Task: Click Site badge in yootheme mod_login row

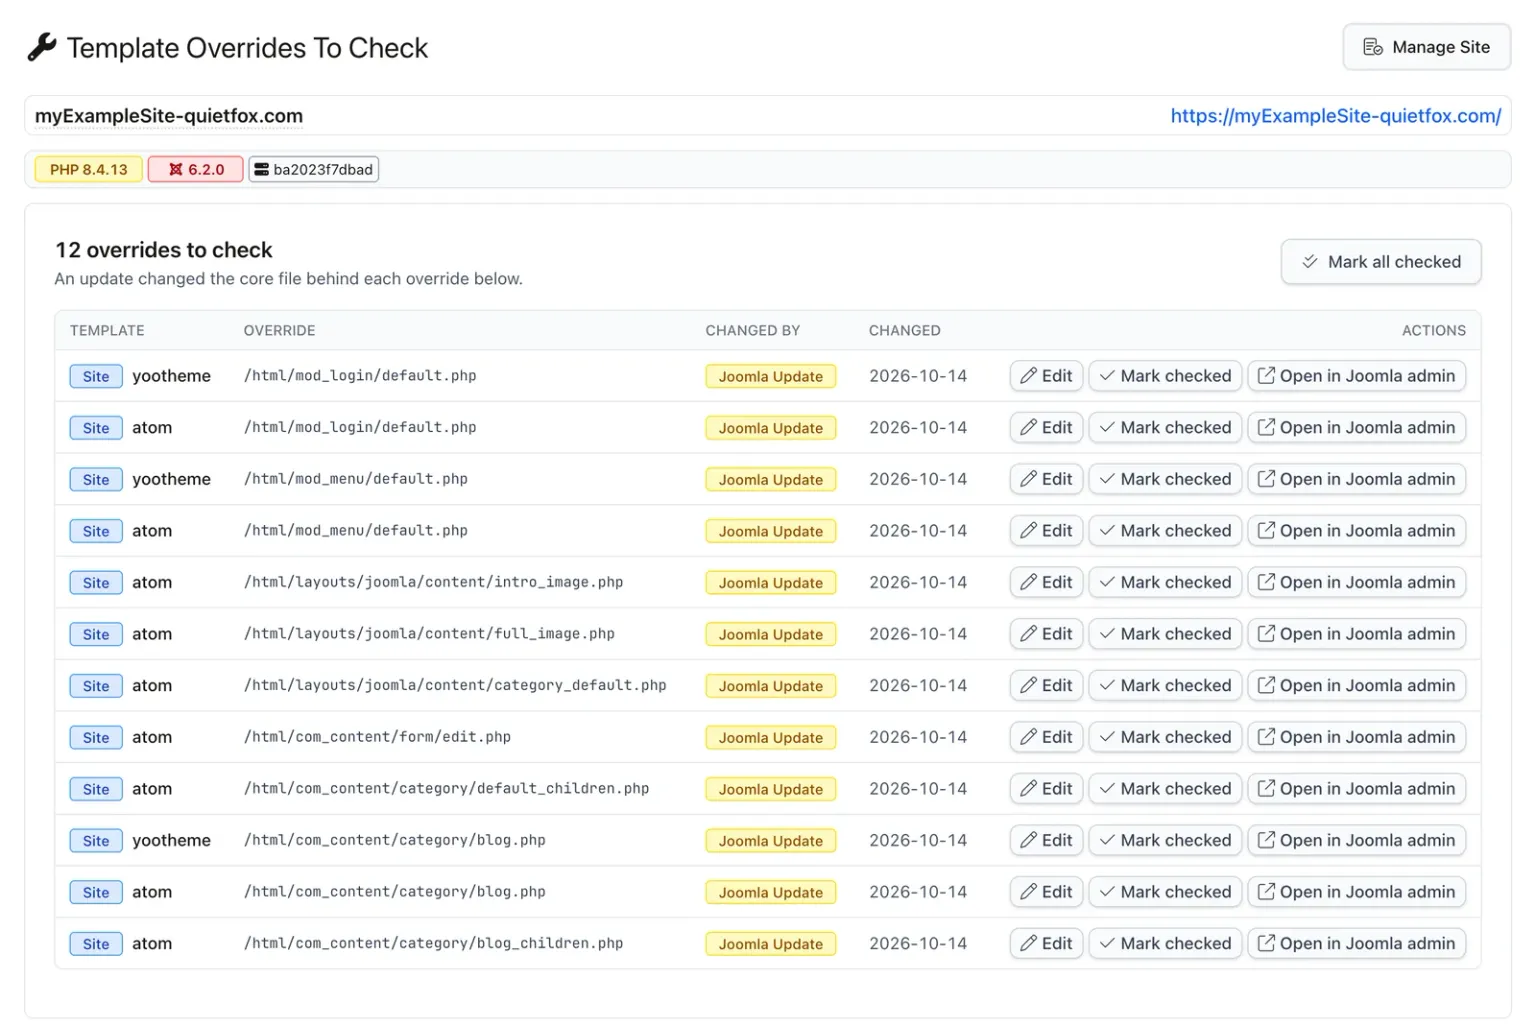Action: tap(96, 376)
